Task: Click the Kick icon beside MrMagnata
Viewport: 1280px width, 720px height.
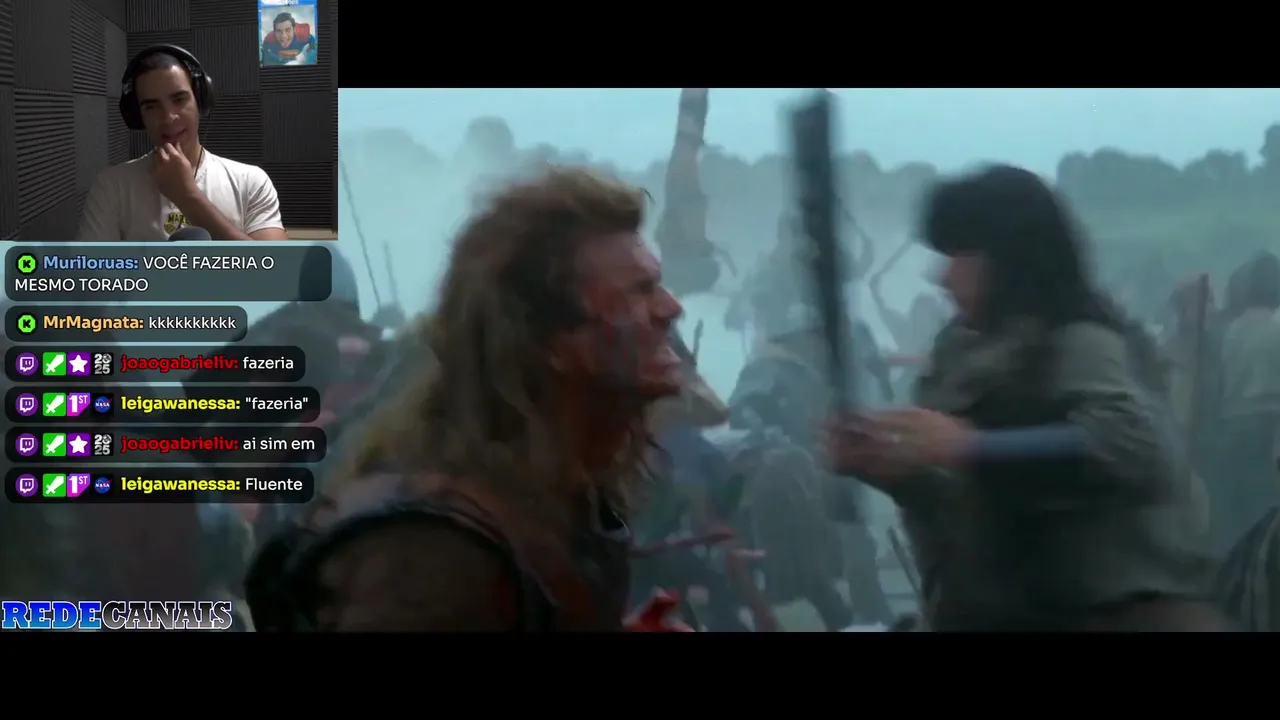Action: coord(27,323)
